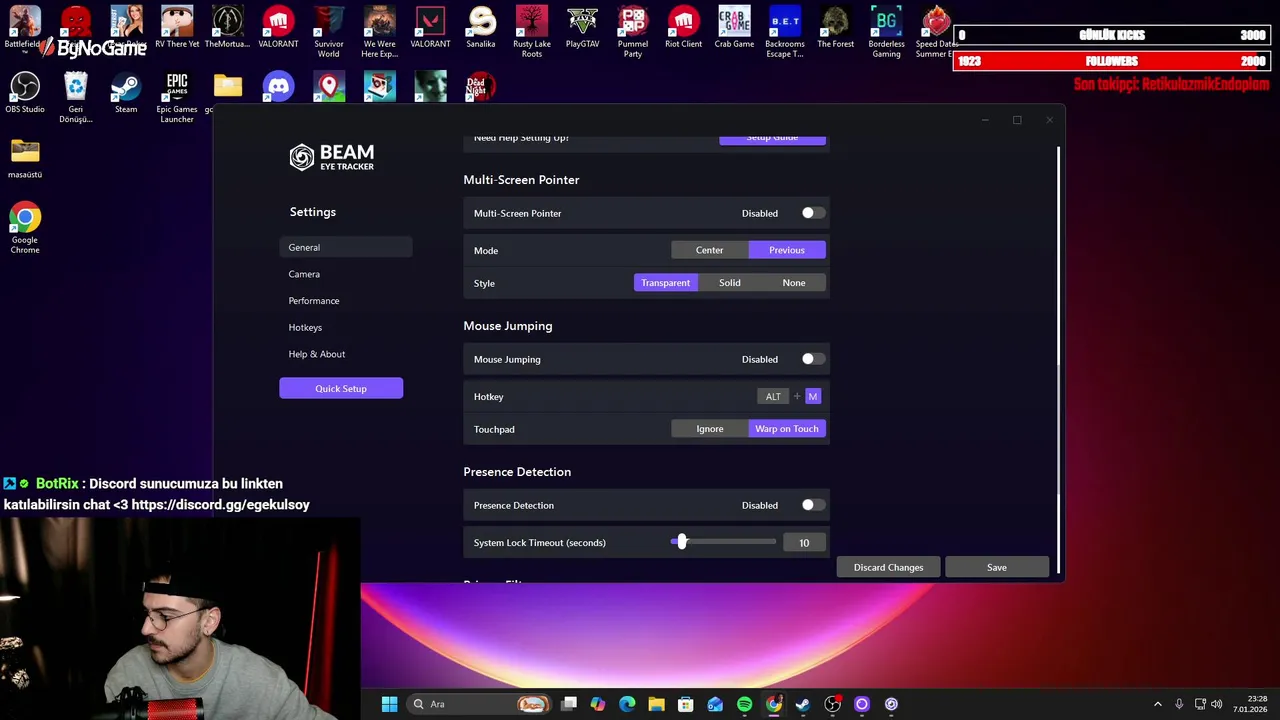
Task: Choose None pointer style
Action: [x=794, y=283]
